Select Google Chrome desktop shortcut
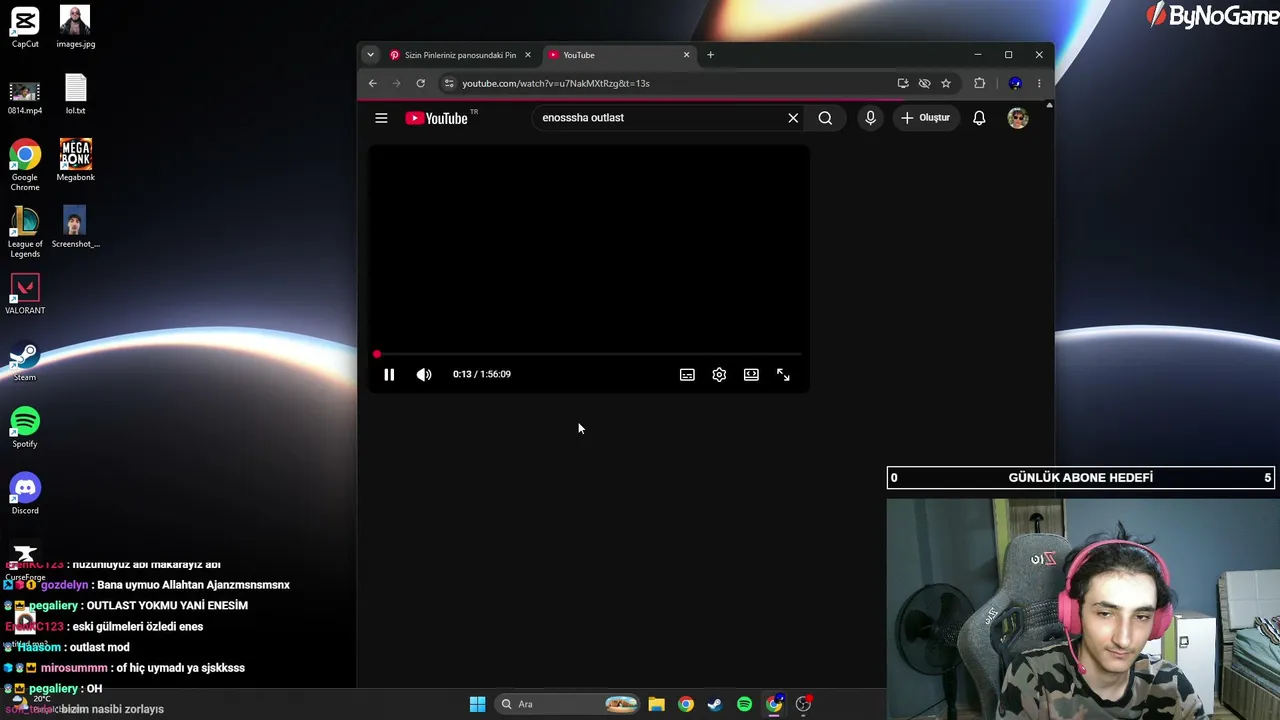 [x=25, y=165]
